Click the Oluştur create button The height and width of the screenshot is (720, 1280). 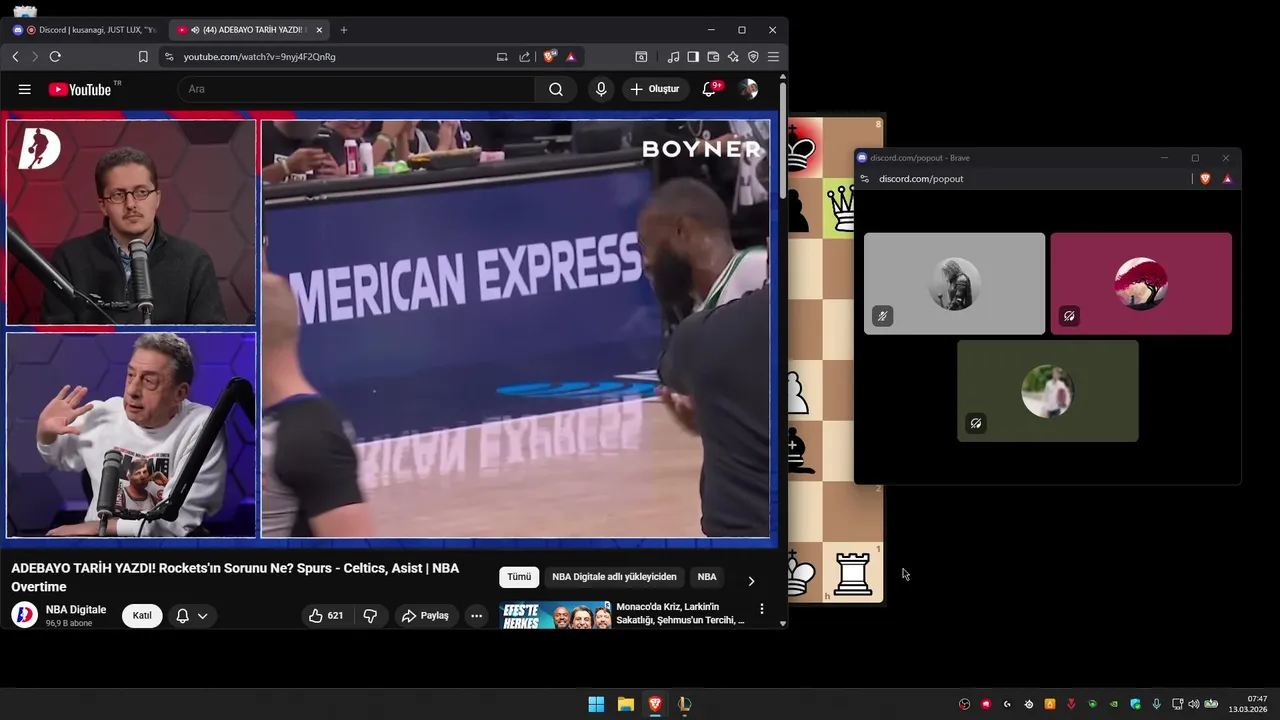(656, 89)
